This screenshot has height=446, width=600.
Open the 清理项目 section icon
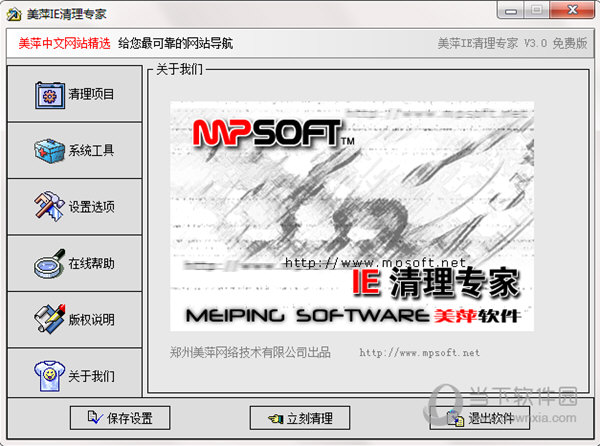(x=50, y=95)
